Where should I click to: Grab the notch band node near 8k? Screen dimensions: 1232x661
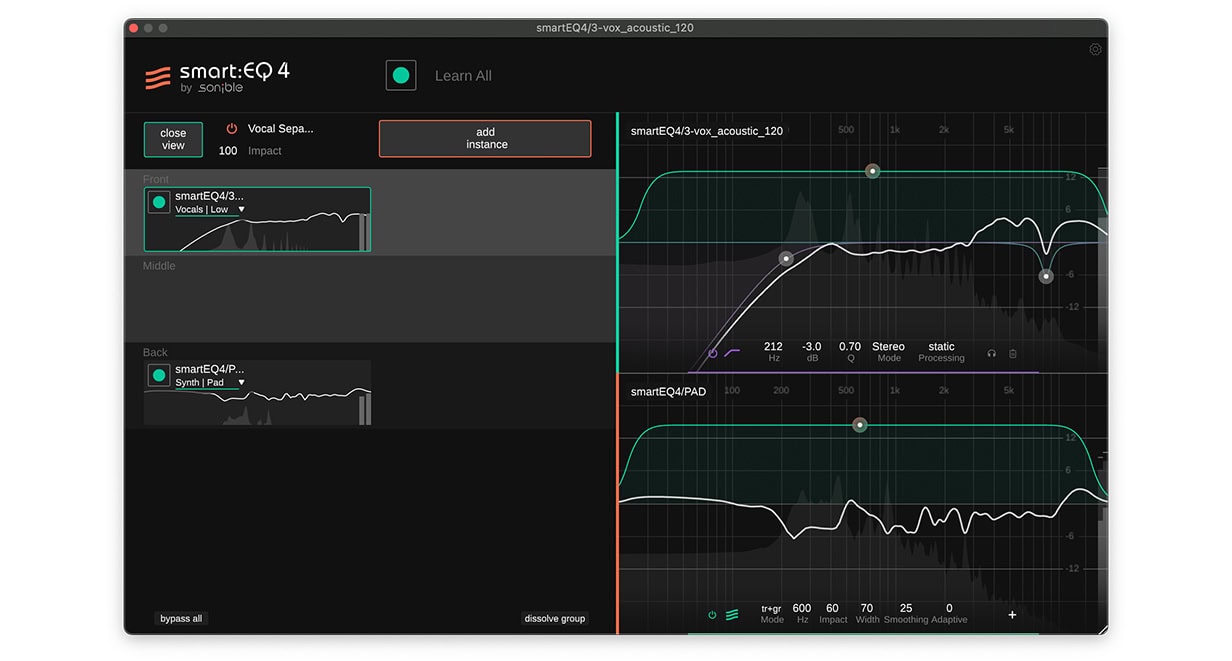tap(1046, 276)
